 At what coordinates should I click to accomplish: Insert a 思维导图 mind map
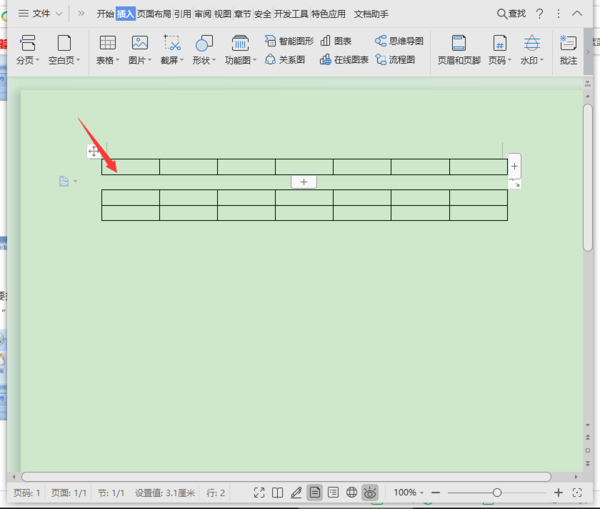pos(399,41)
